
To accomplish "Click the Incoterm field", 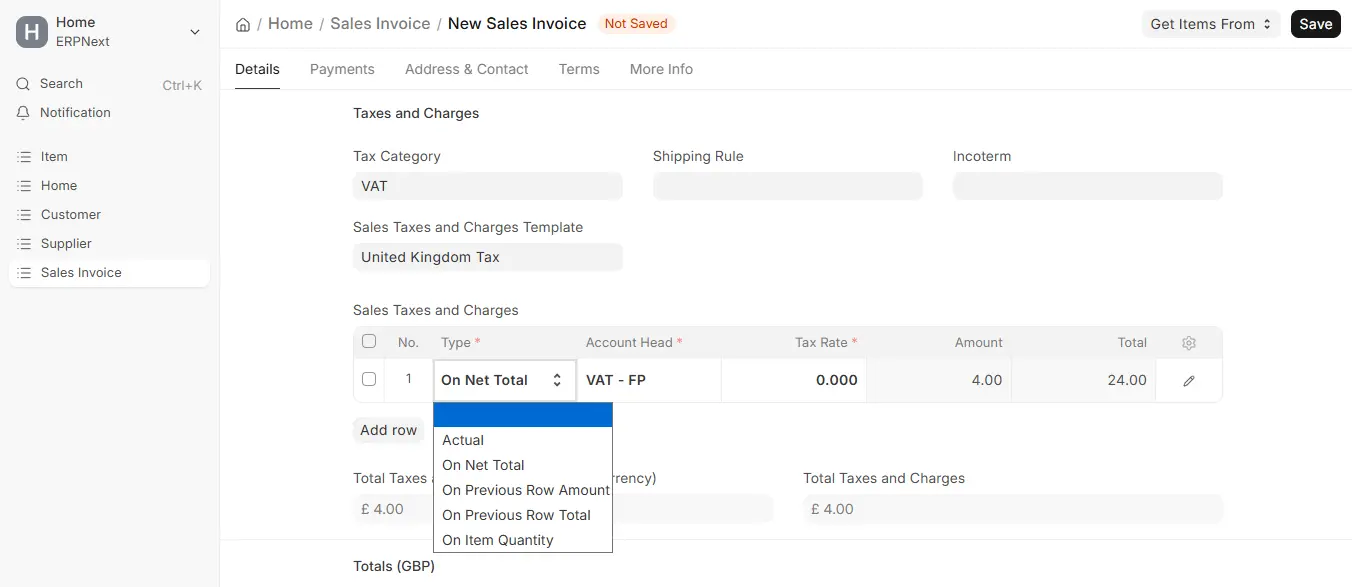I will 1088,186.
